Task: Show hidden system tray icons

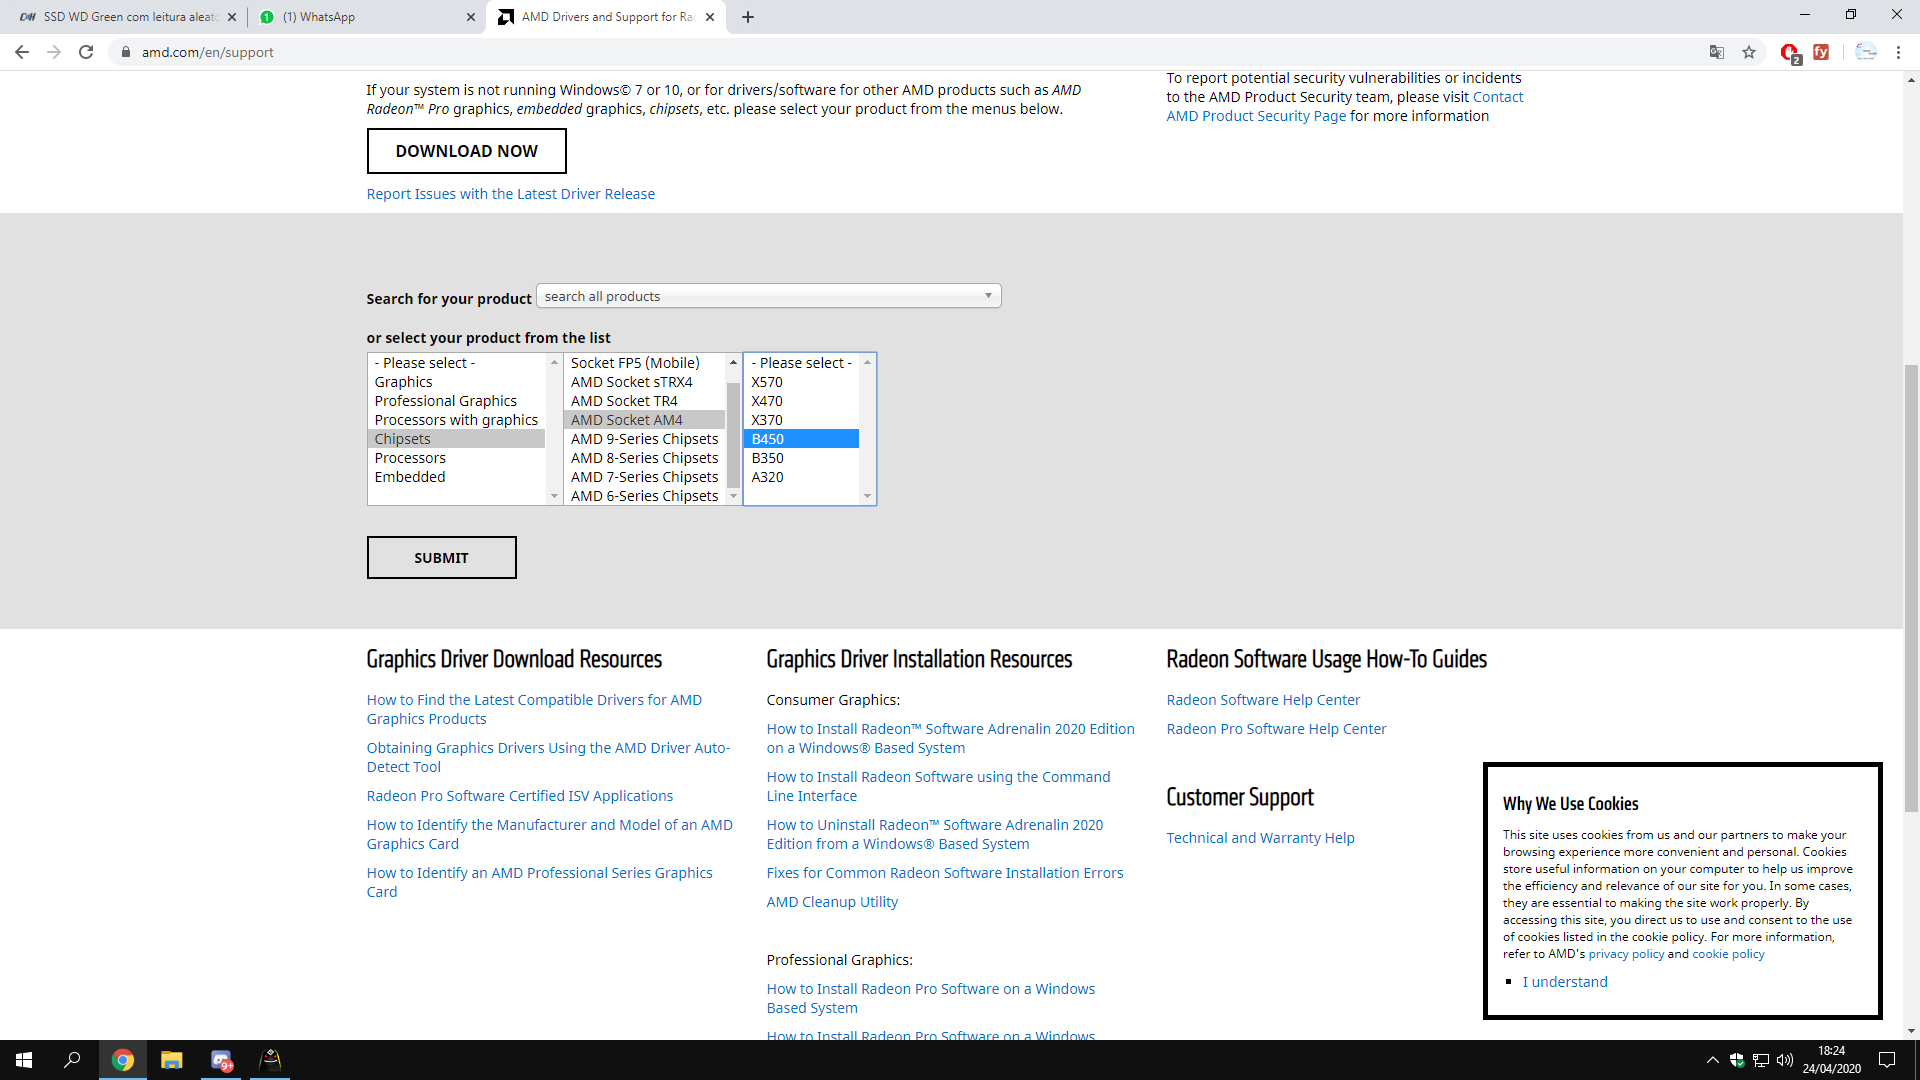Action: 1712,1060
